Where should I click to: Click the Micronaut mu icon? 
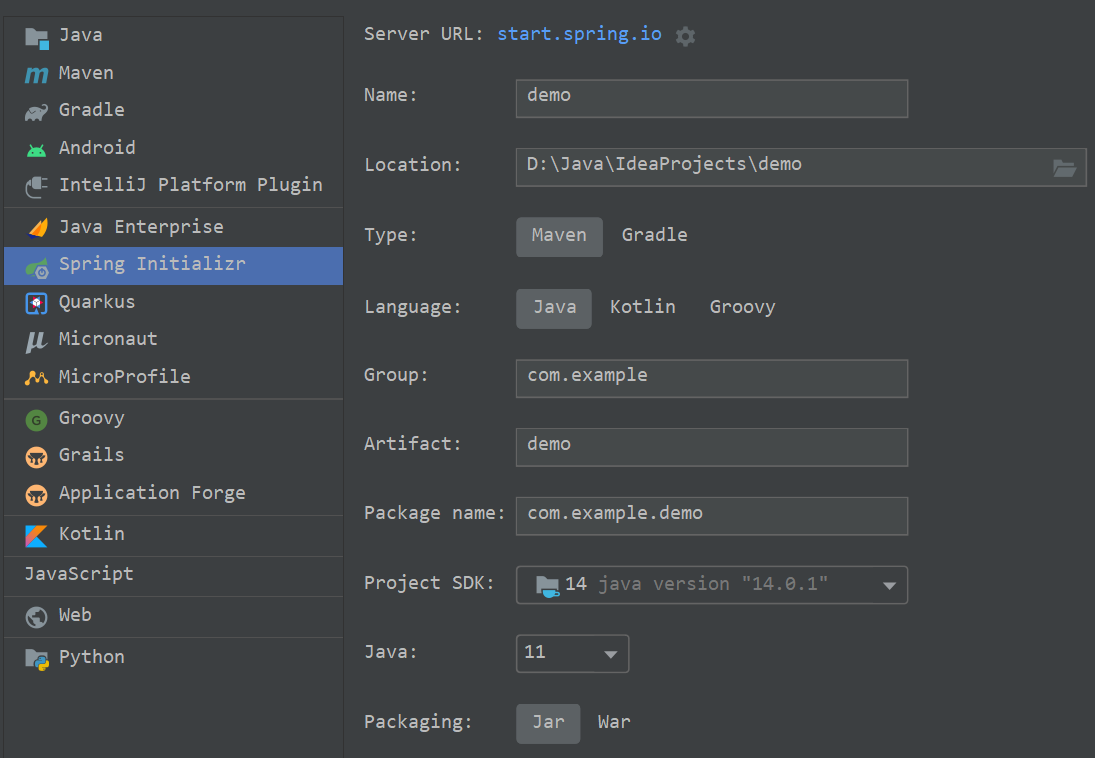click(x=36, y=341)
